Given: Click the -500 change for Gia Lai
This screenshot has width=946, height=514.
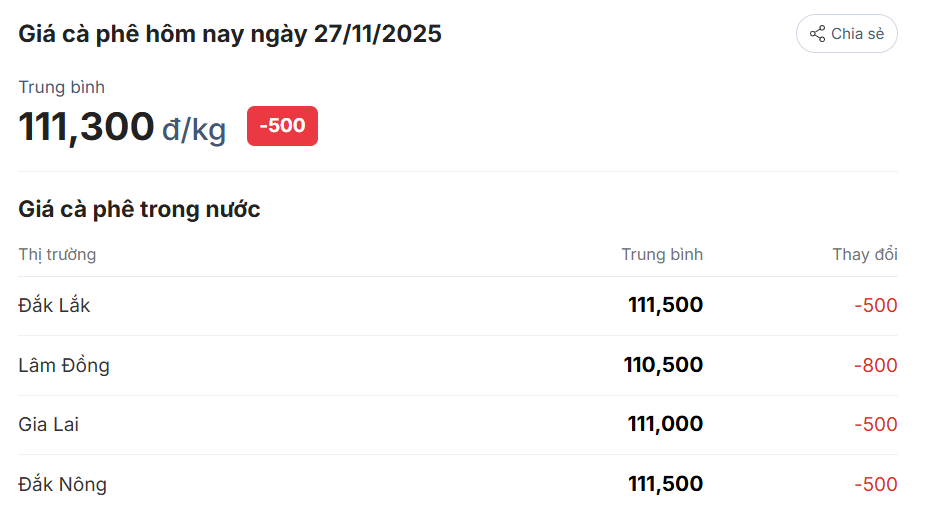Looking at the screenshot, I should click(x=875, y=425).
